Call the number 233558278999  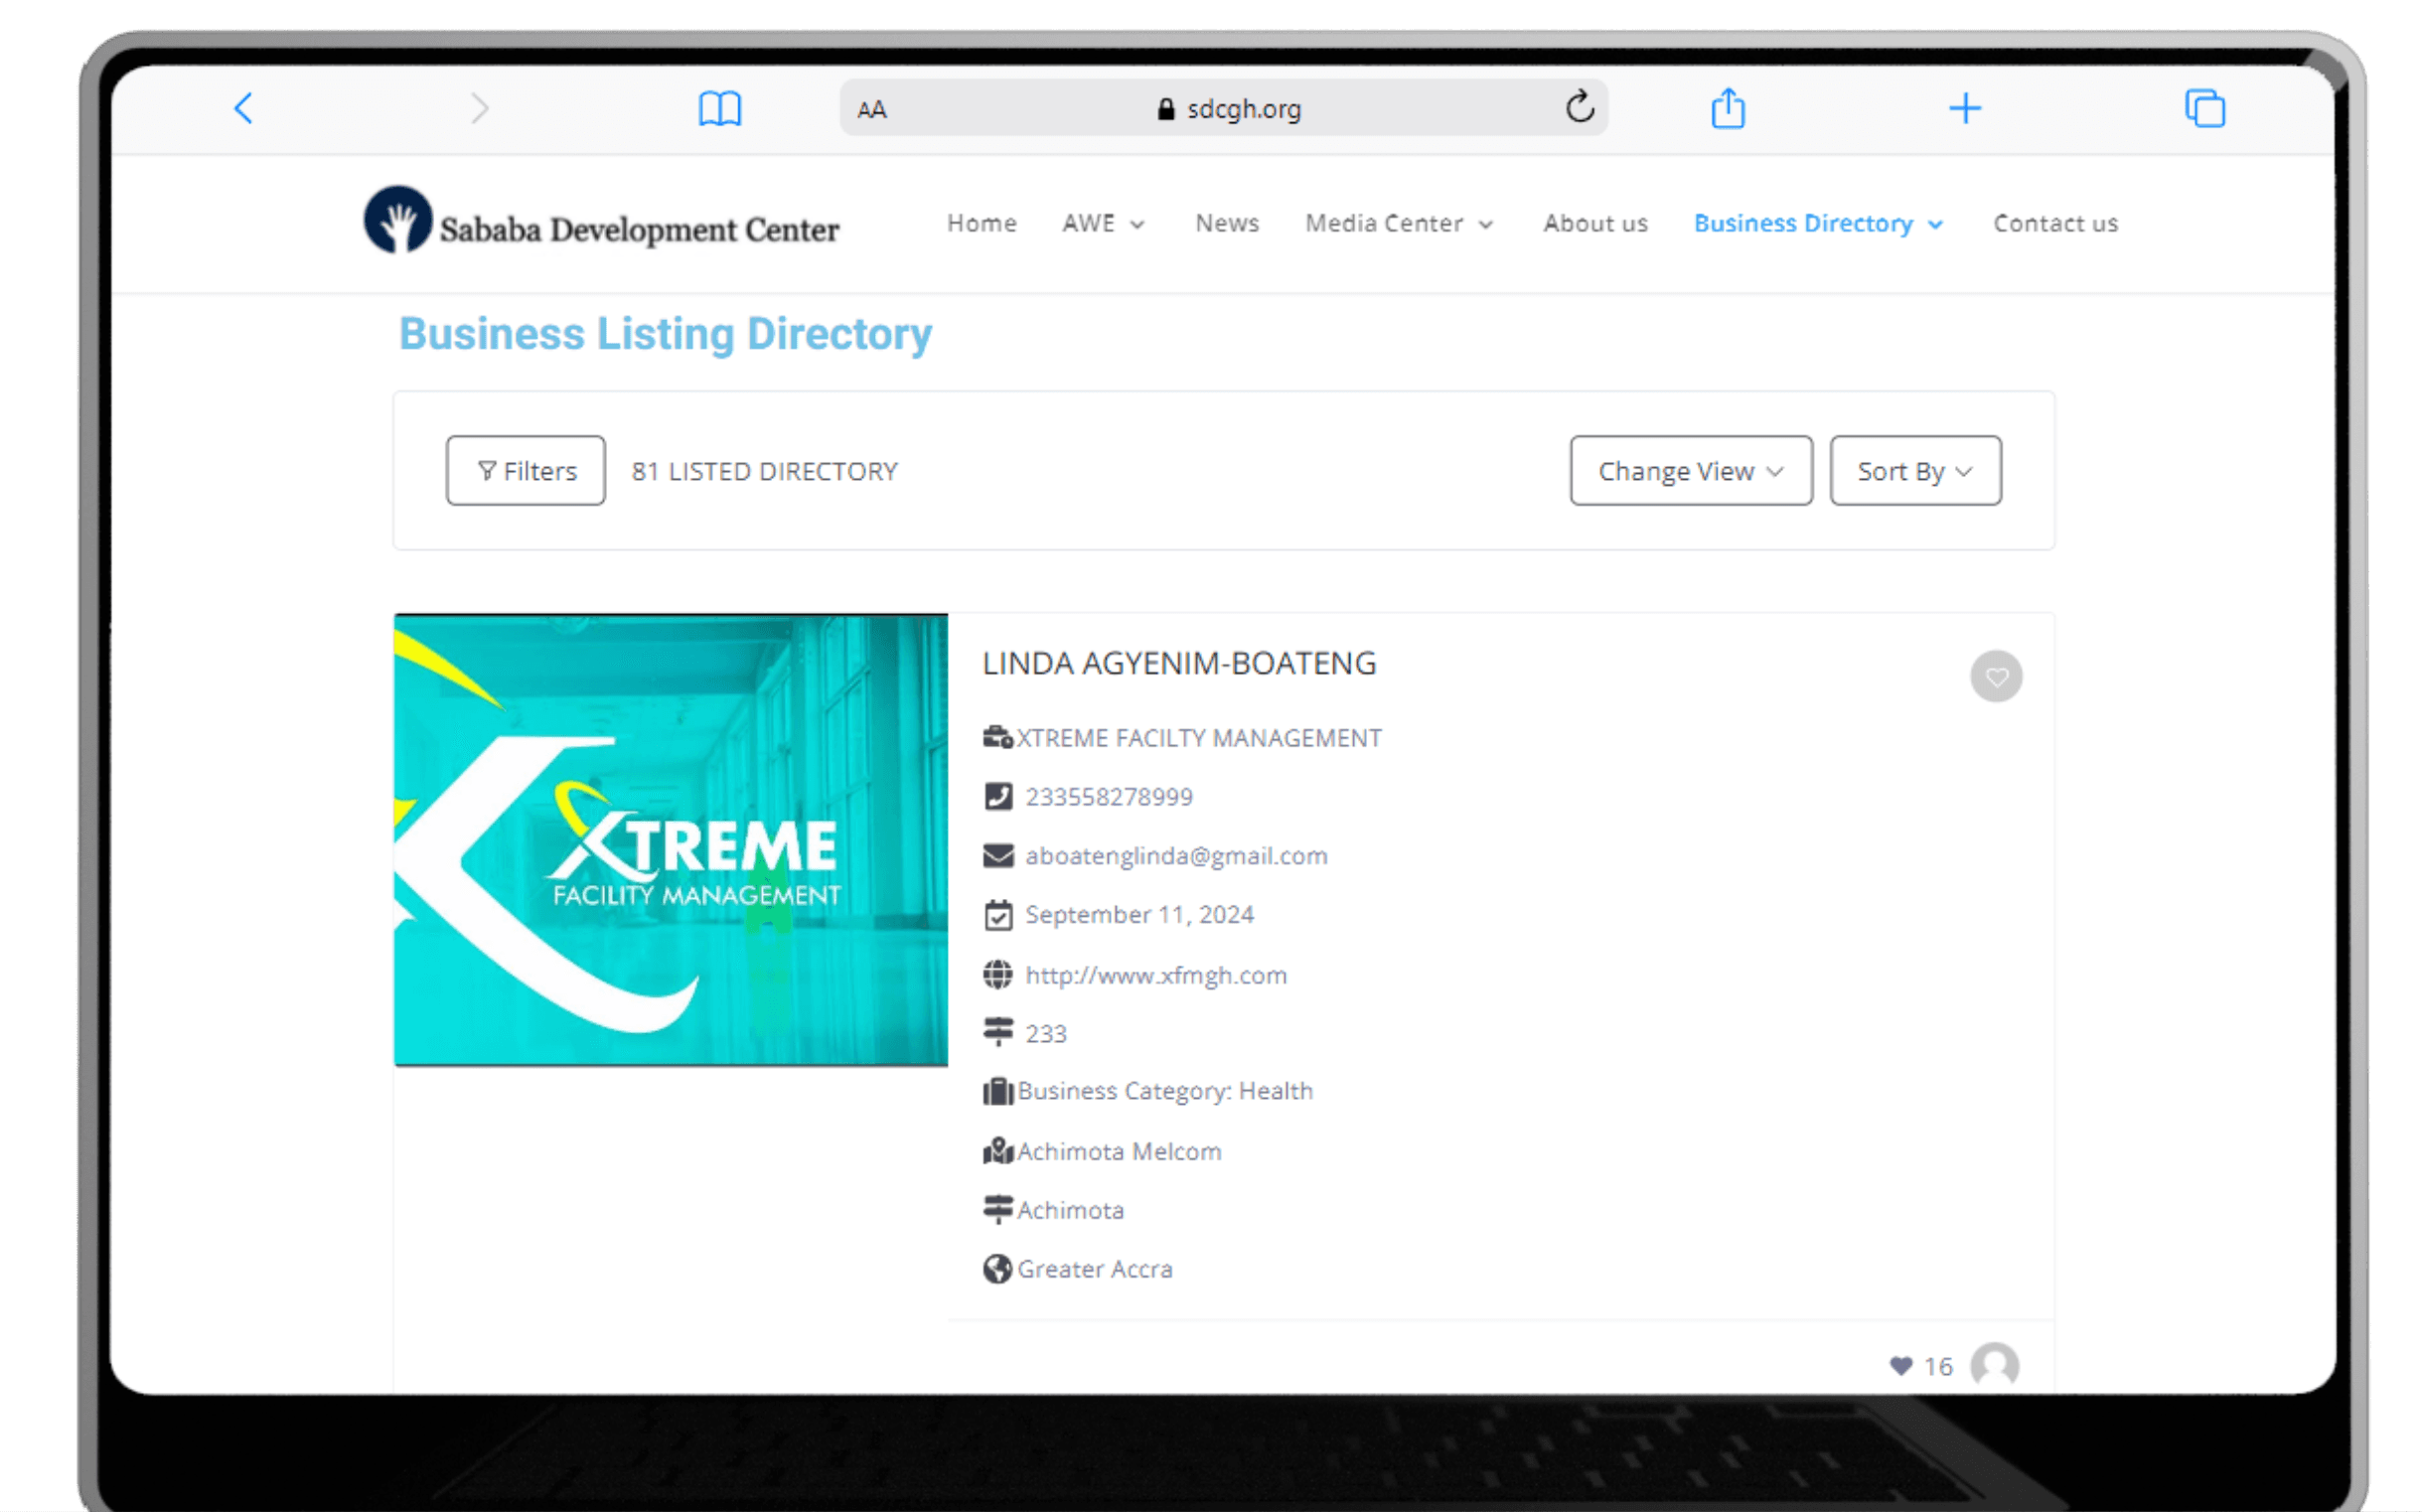point(1109,796)
